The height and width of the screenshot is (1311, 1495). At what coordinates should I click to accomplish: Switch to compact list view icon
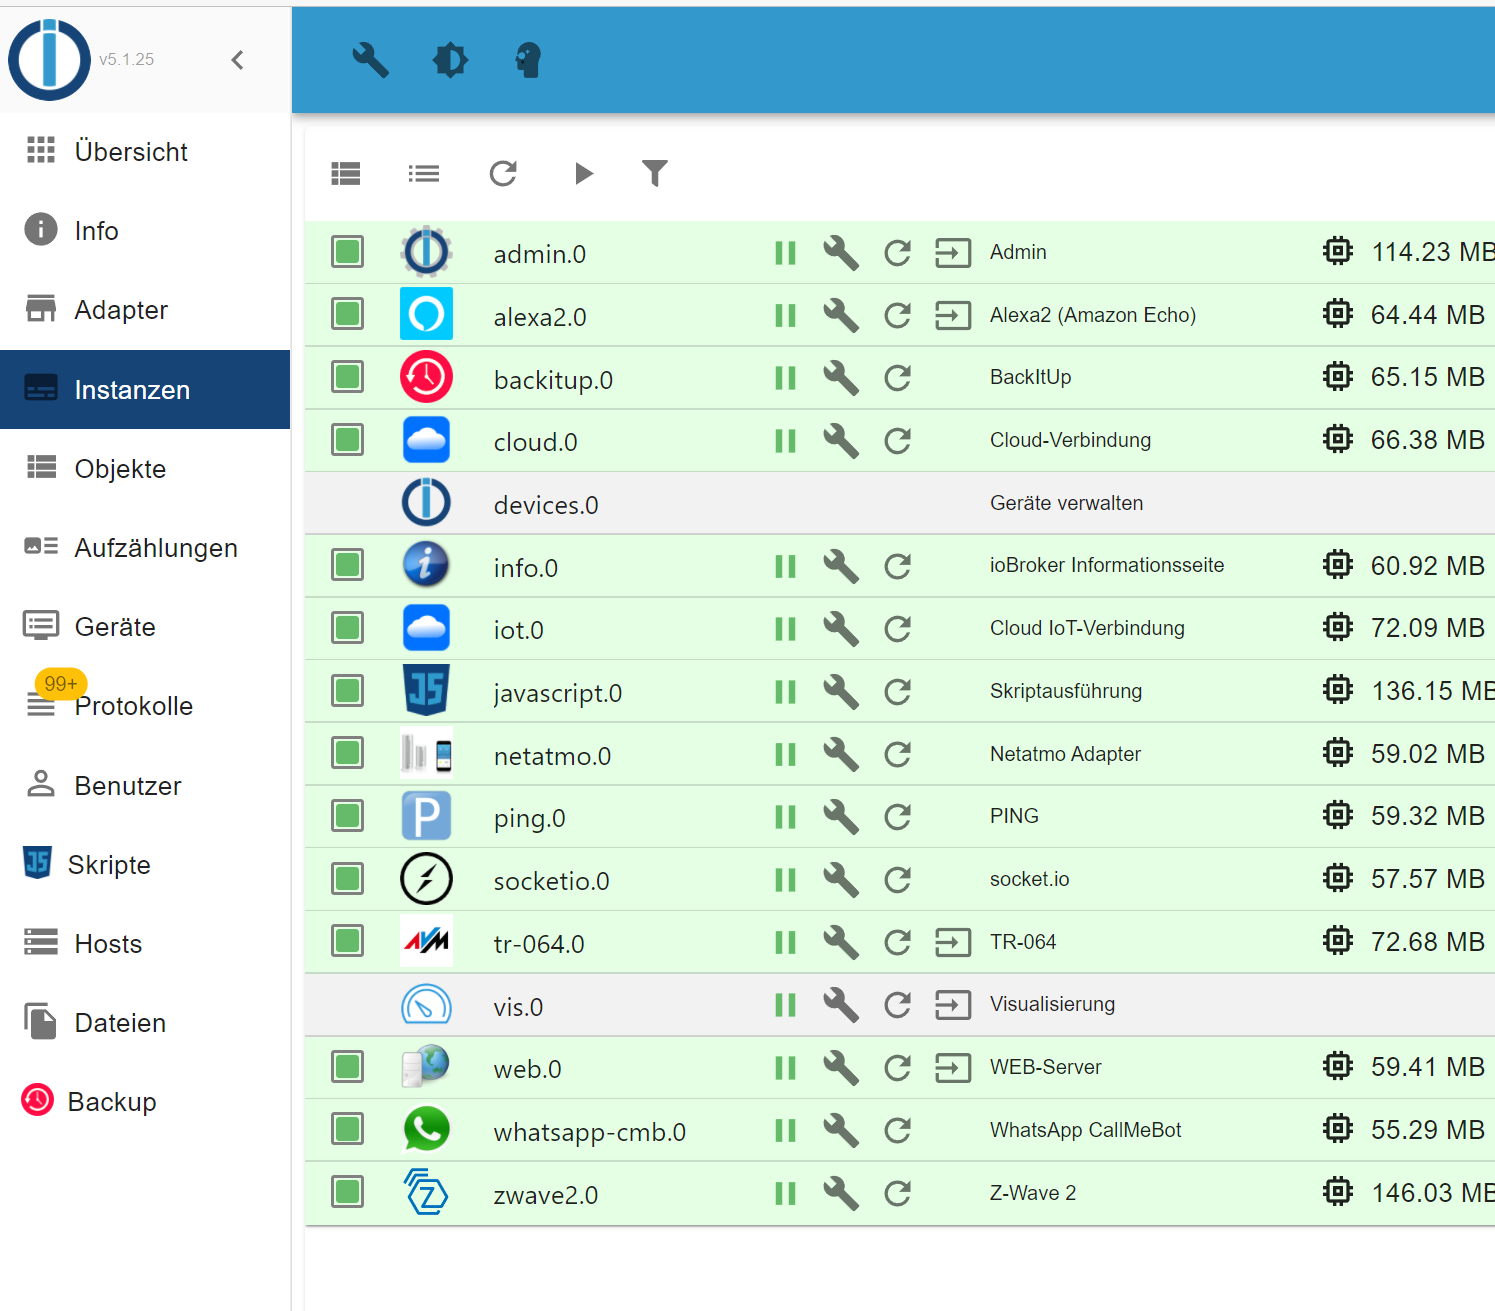pos(424,174)
